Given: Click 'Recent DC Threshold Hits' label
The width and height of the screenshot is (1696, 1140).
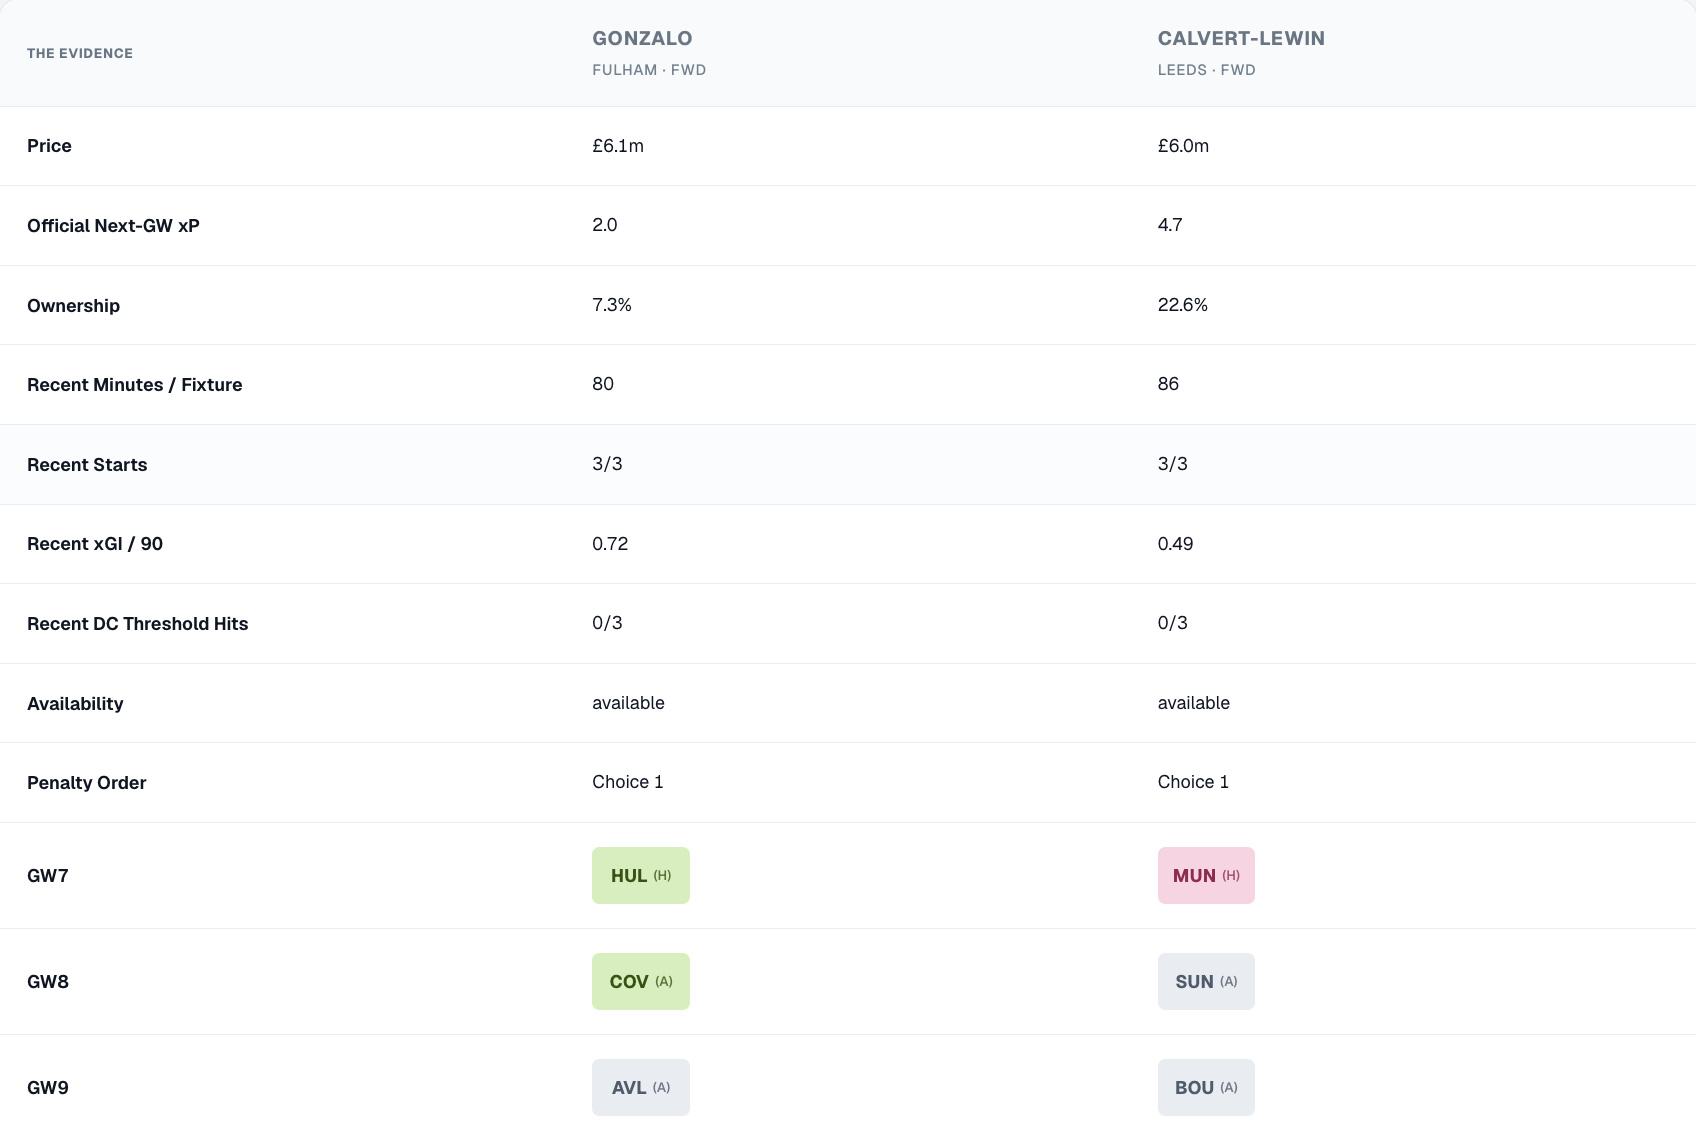Looking at the screenshot, I should coord(138,624).
